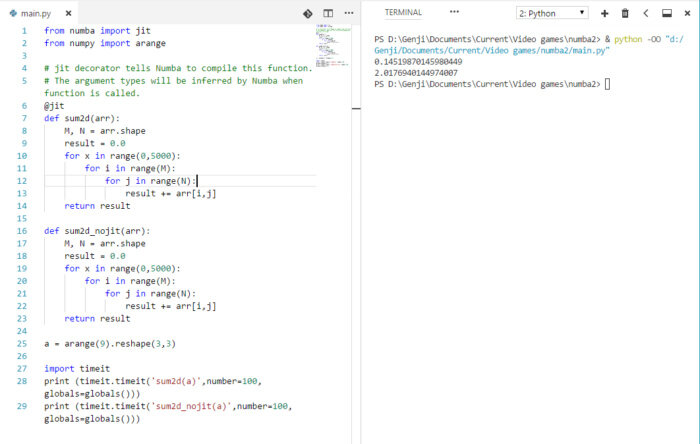Open the '2: Python' terminal dropdown

tap(552, 13)
